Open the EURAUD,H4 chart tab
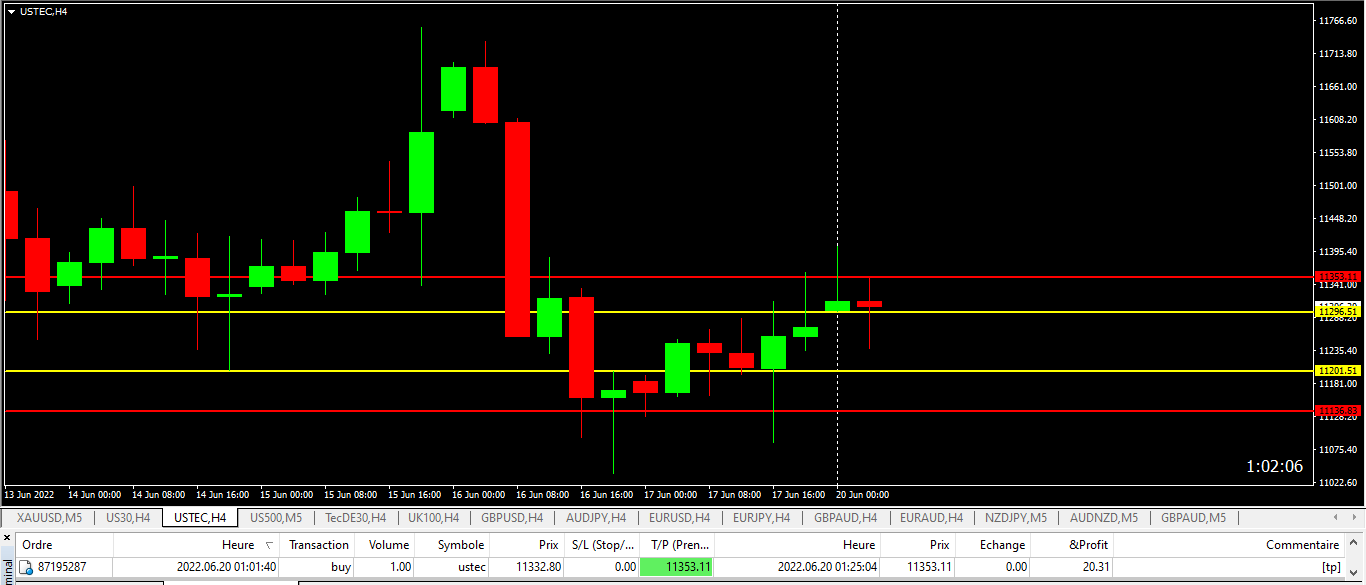Viewport: 1366px width, 585px height. pyautogui.click(x=931, y=518)
